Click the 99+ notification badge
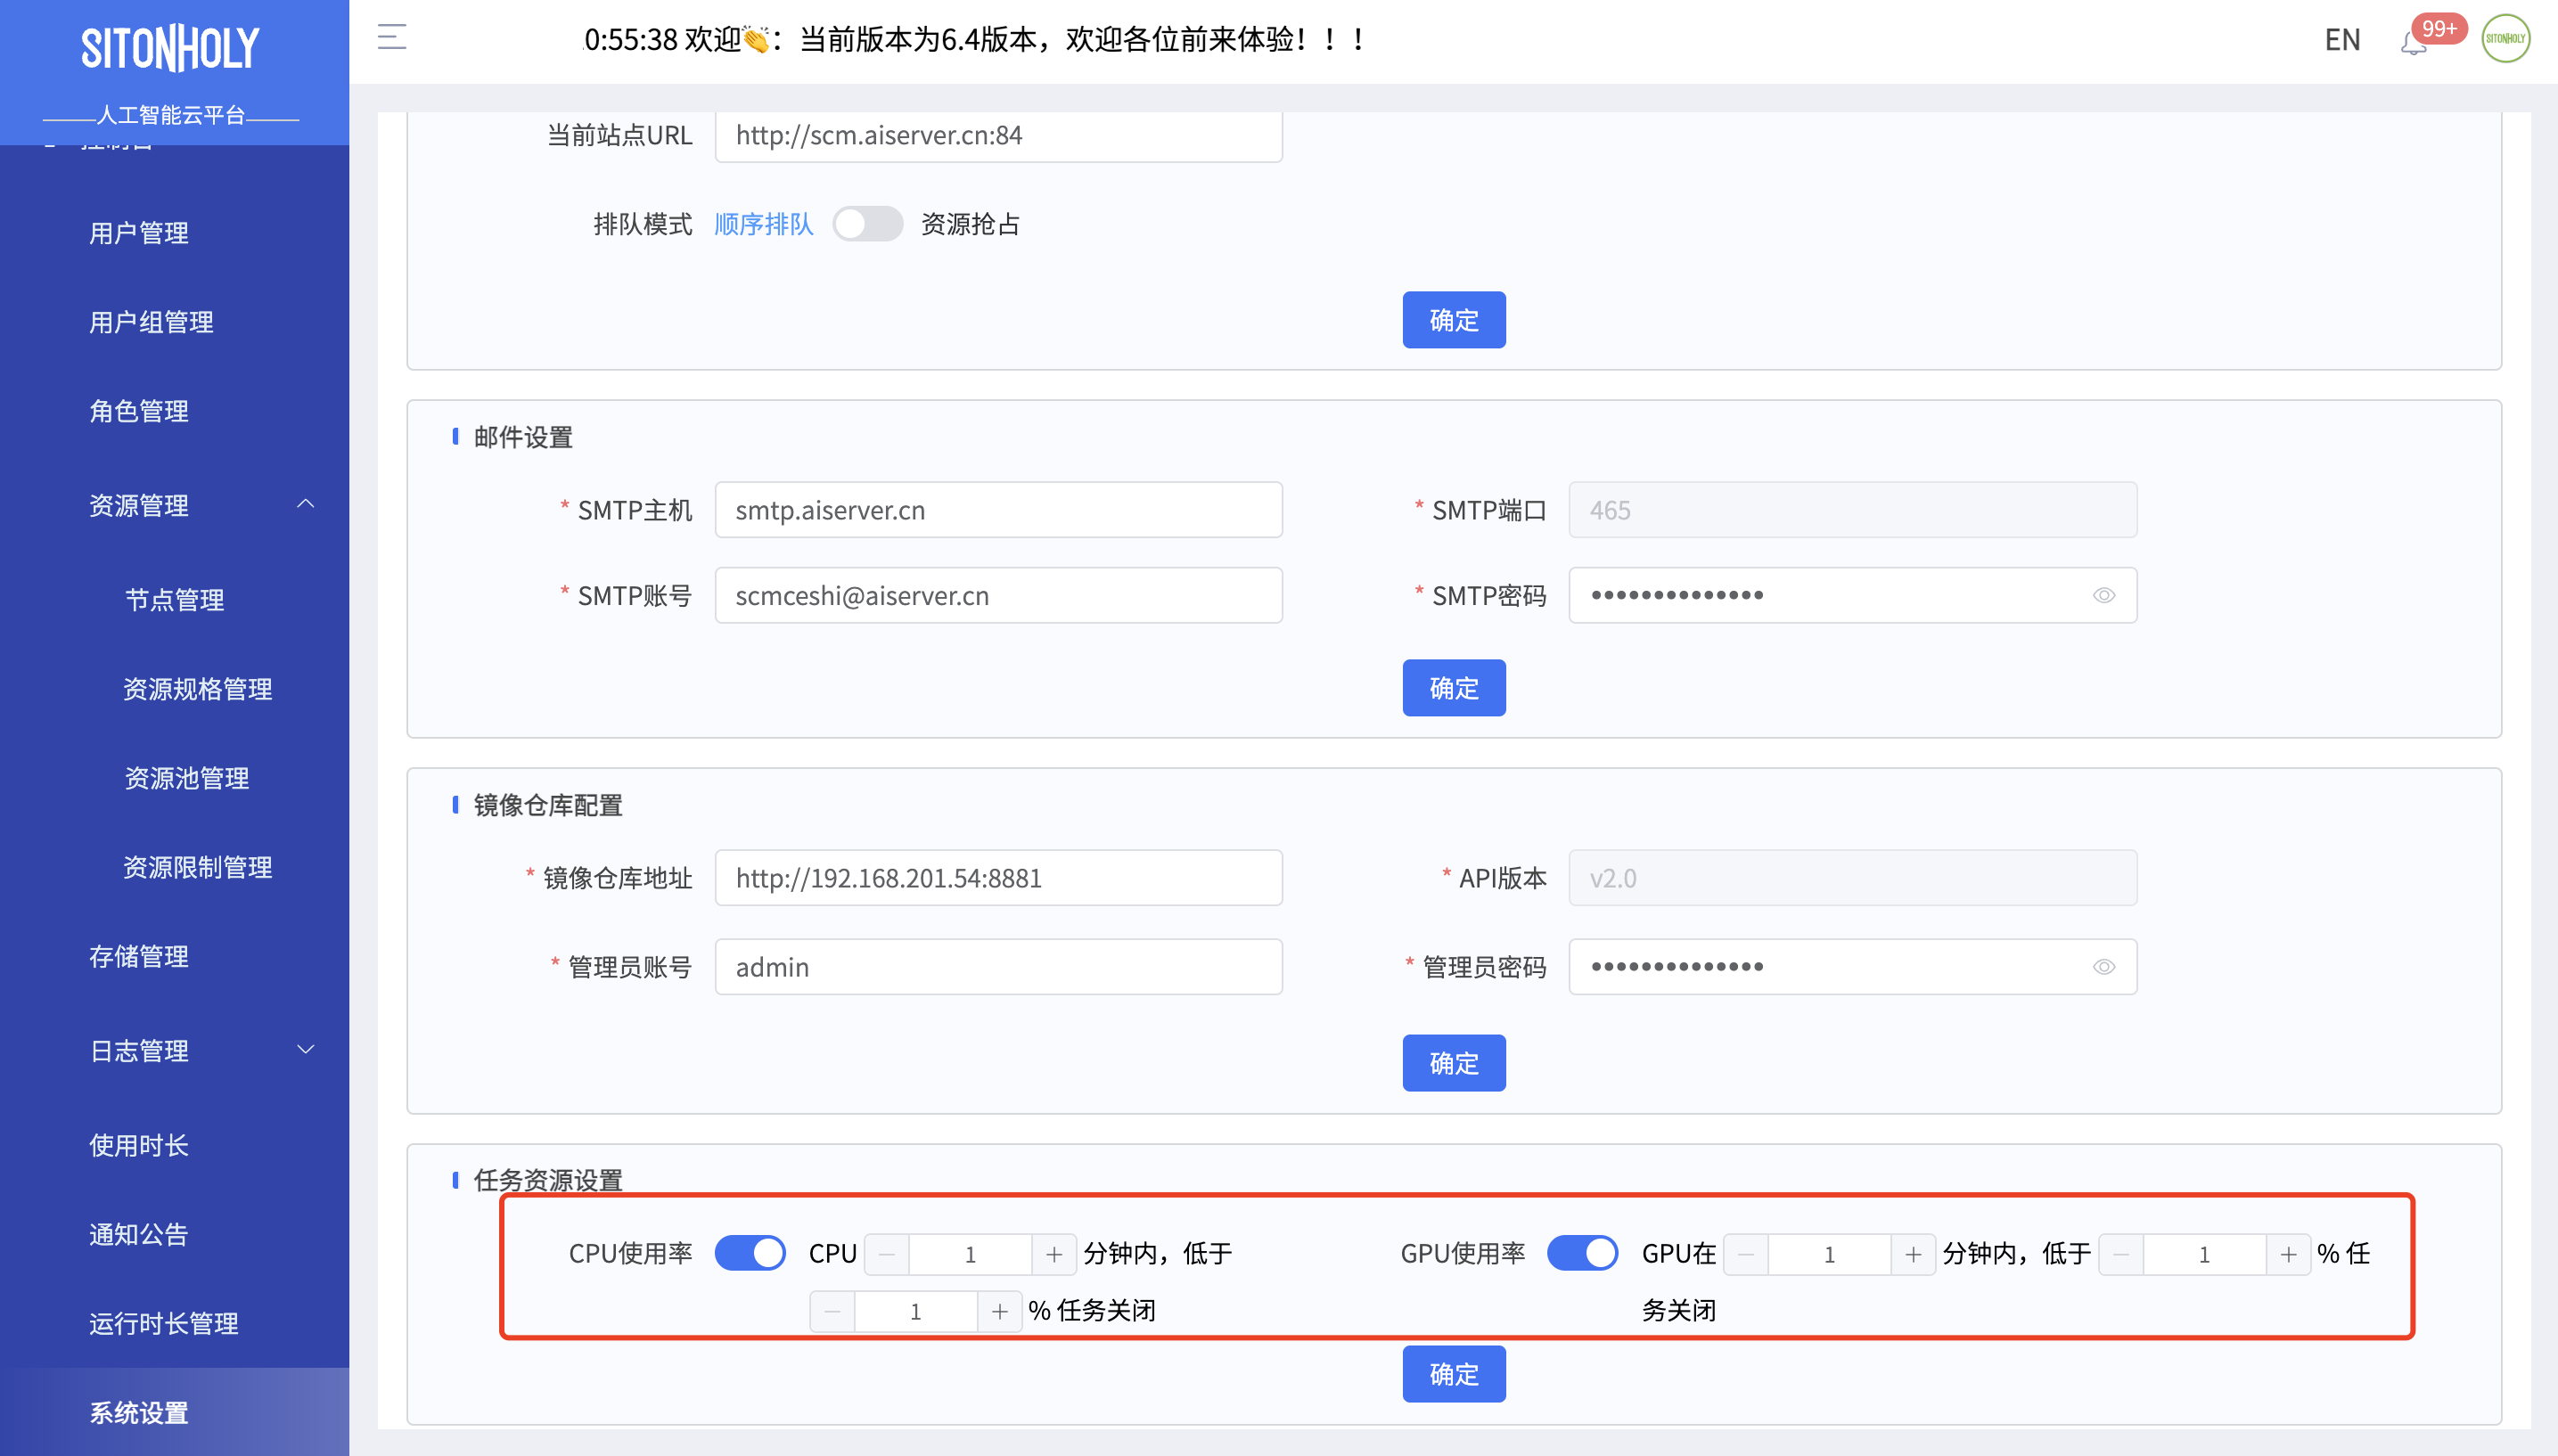This screenshot has height=1456, width=2558. [2439, 28]
